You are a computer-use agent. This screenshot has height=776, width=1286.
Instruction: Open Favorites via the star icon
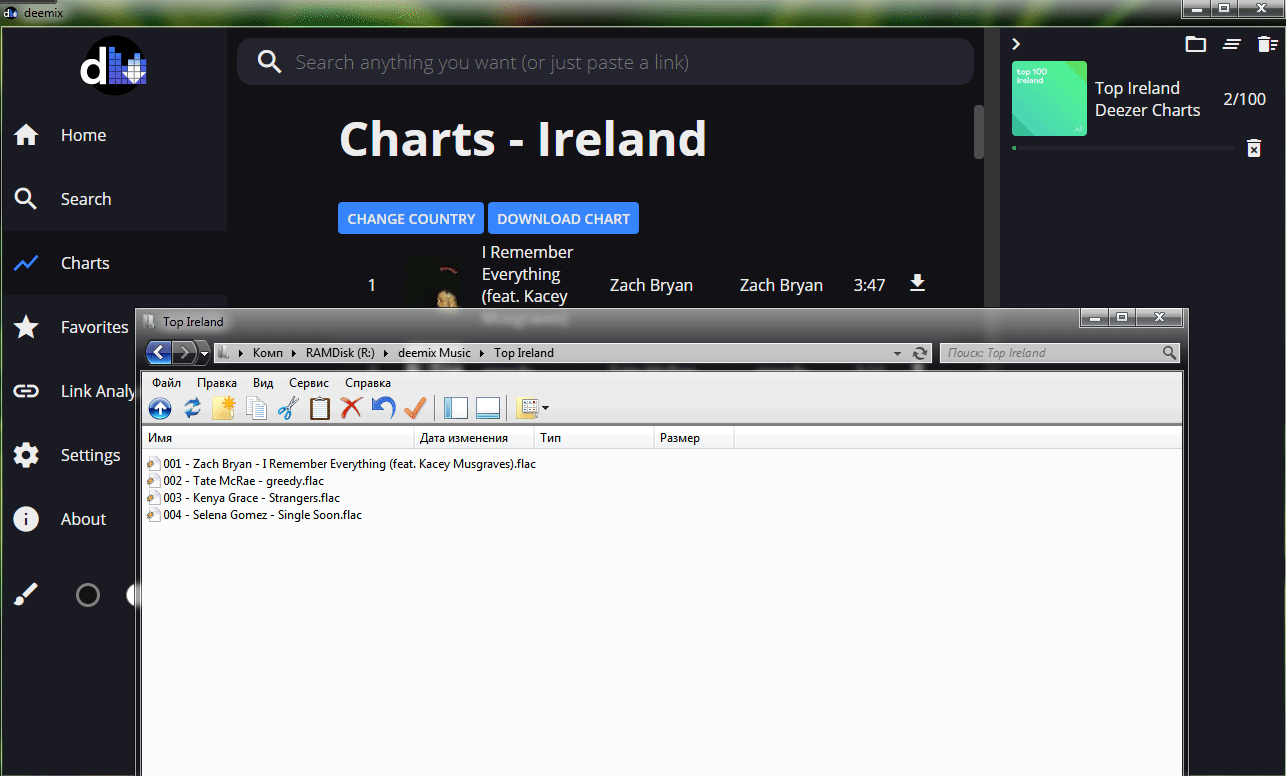(x=26, y=327)
